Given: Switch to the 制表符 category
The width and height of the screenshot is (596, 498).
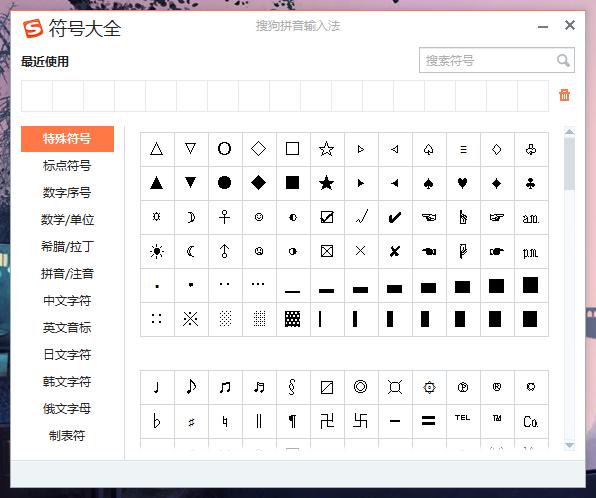Looking at the screenshot, I should click(67, 436).
